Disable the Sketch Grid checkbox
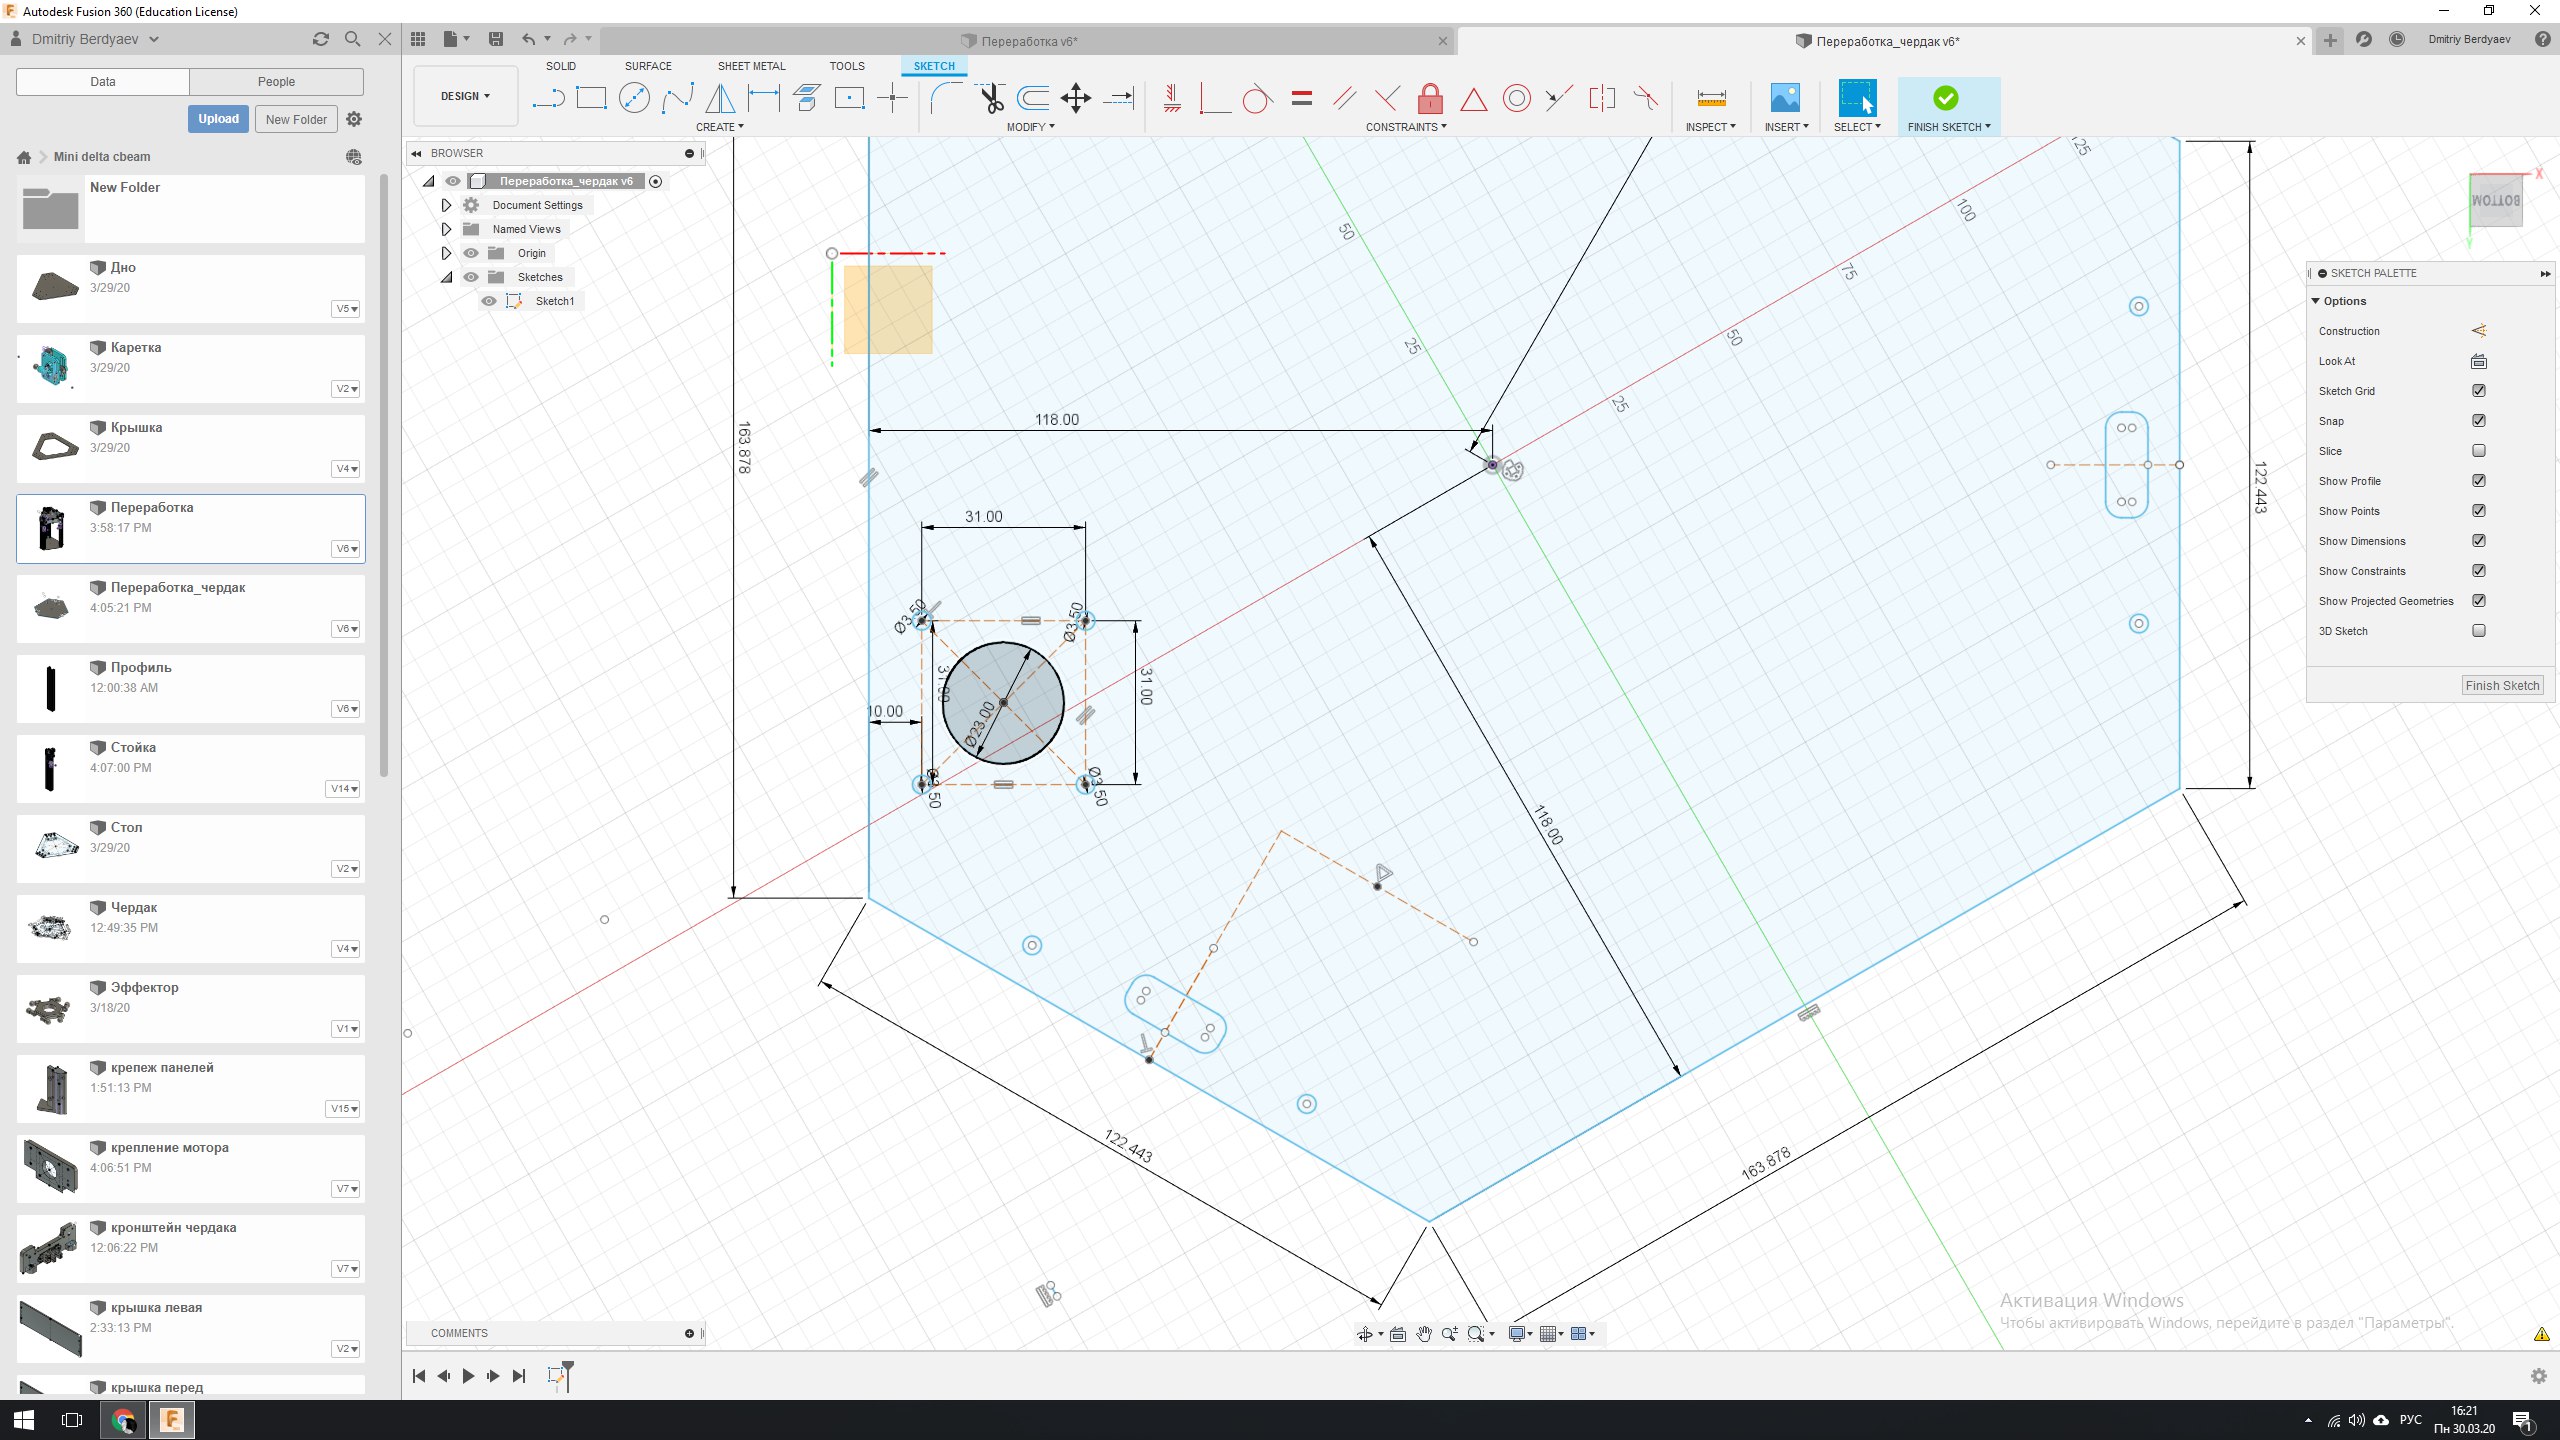This screenshot has height=1440, width=2560. coord(2479,391)
